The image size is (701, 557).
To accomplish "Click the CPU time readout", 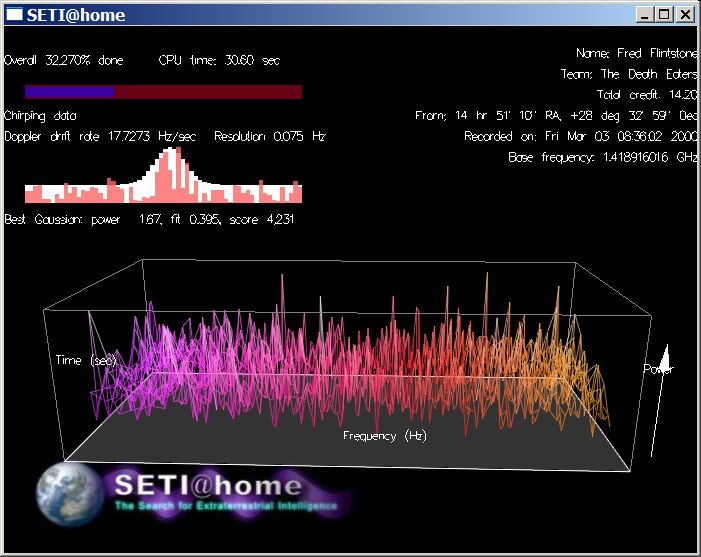I will tap(219, 60).
